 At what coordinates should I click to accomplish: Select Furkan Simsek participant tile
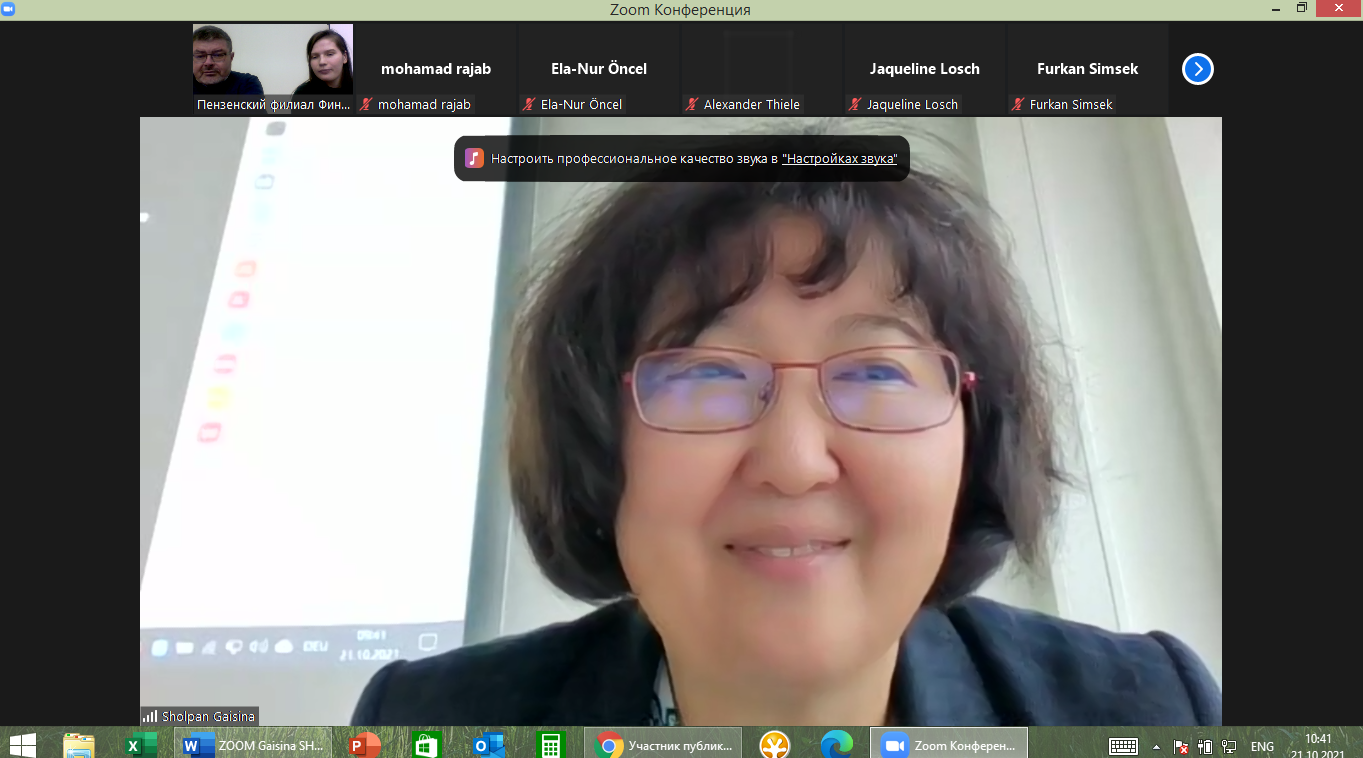1087,69
